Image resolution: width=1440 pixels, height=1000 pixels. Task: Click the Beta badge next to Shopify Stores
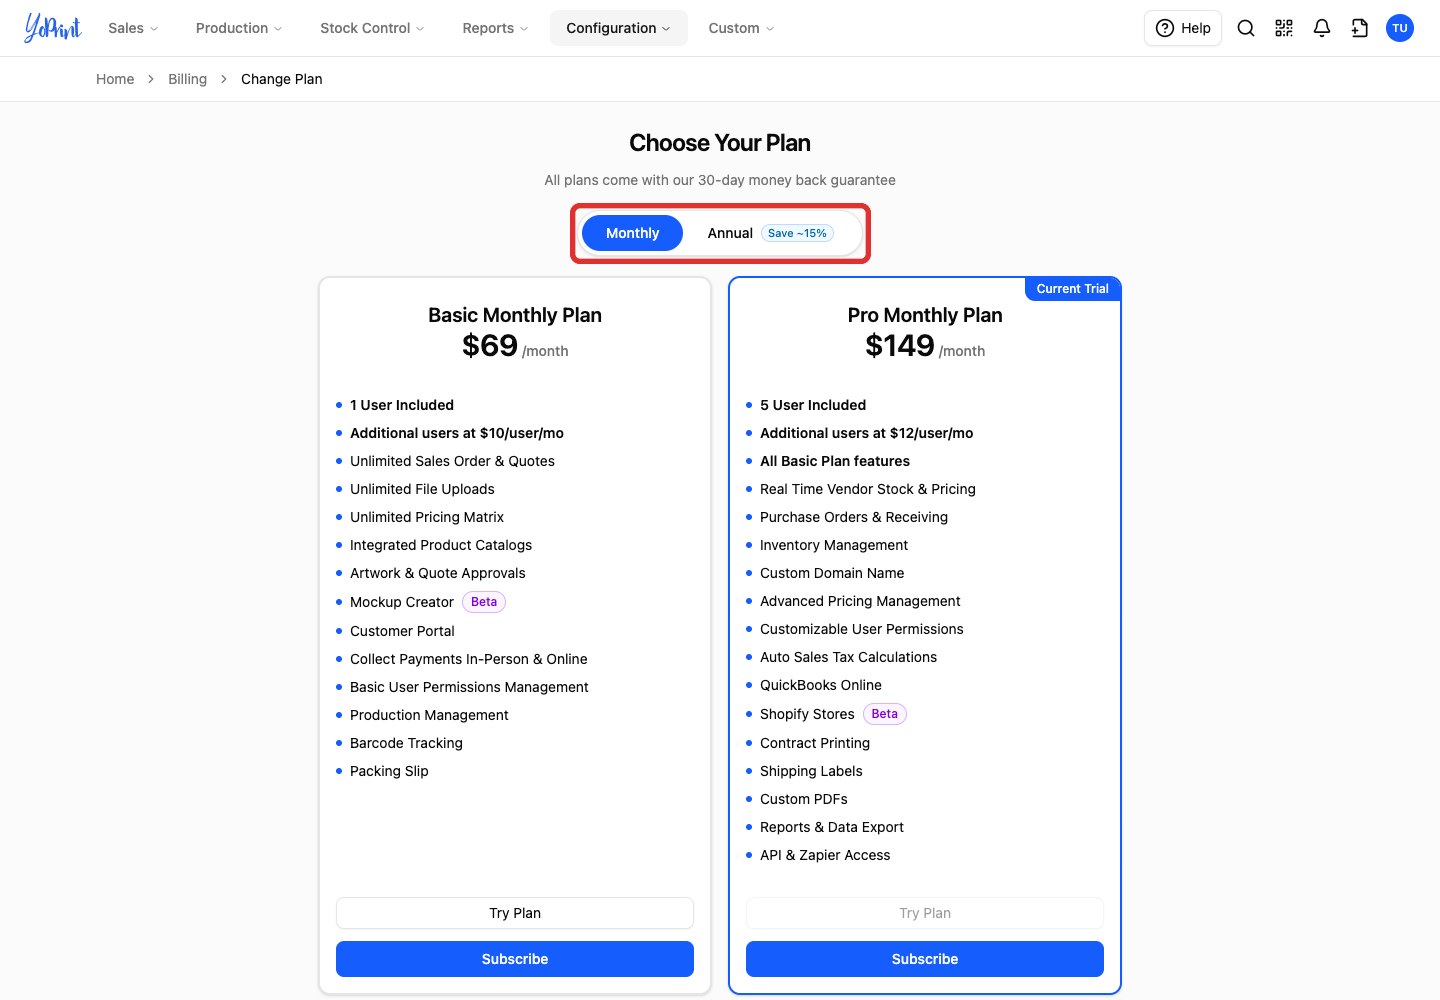click(885, 714)
